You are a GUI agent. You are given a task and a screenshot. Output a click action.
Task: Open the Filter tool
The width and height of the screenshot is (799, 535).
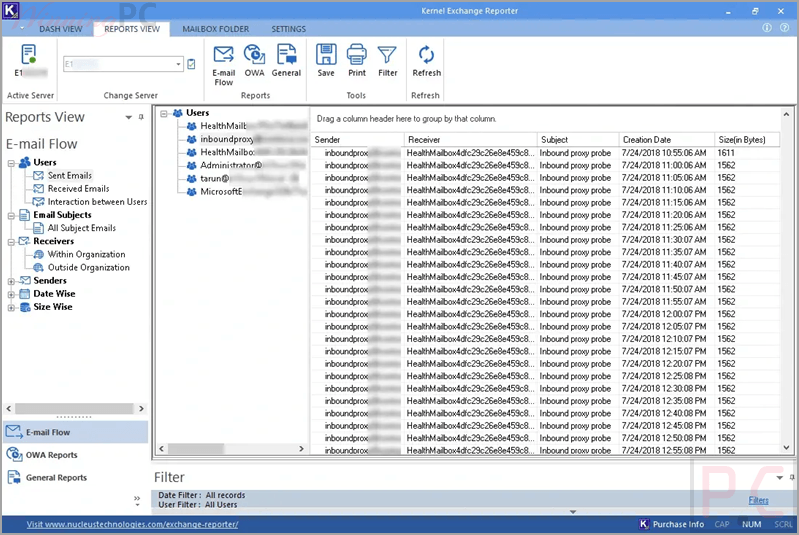pos(387,61)
